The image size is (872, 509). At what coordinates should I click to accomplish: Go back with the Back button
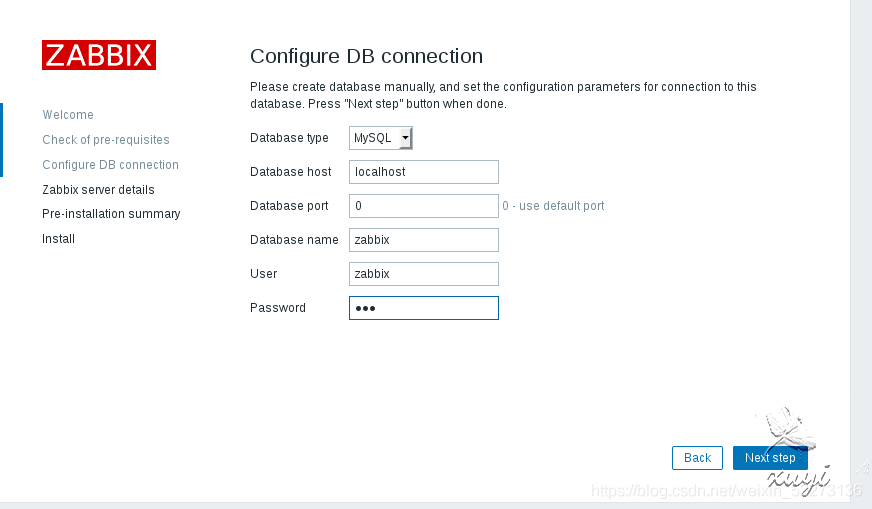click(x=697, y=458)
